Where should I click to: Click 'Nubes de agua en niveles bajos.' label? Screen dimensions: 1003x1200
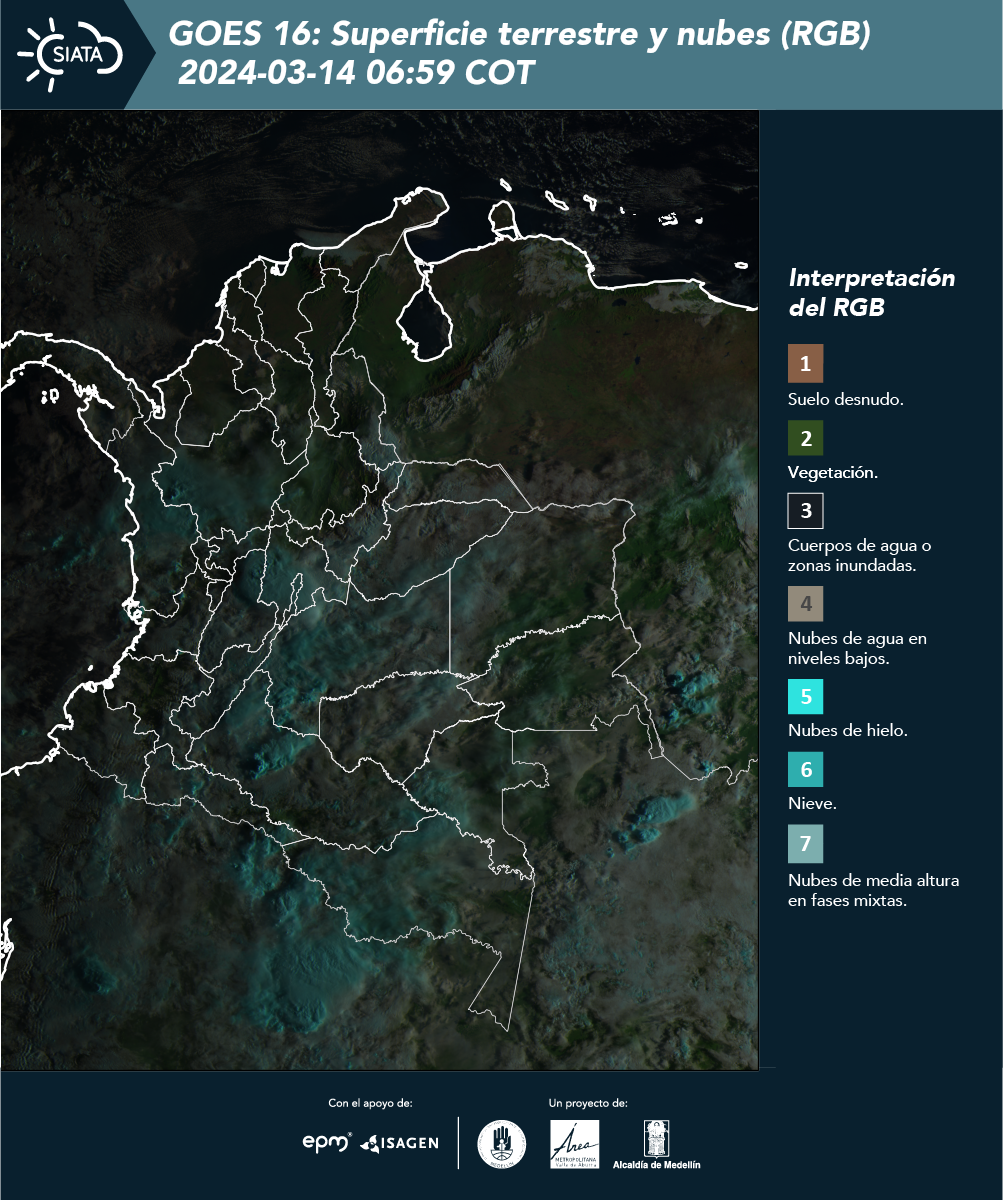pyautogui.click(x=857, y=648)
